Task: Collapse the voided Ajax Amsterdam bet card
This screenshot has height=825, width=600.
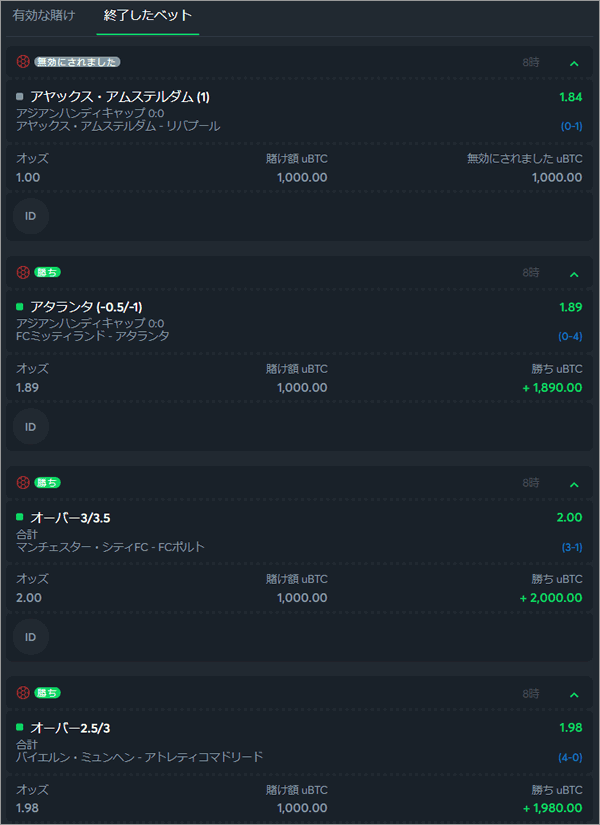Action: pos(574,64)
